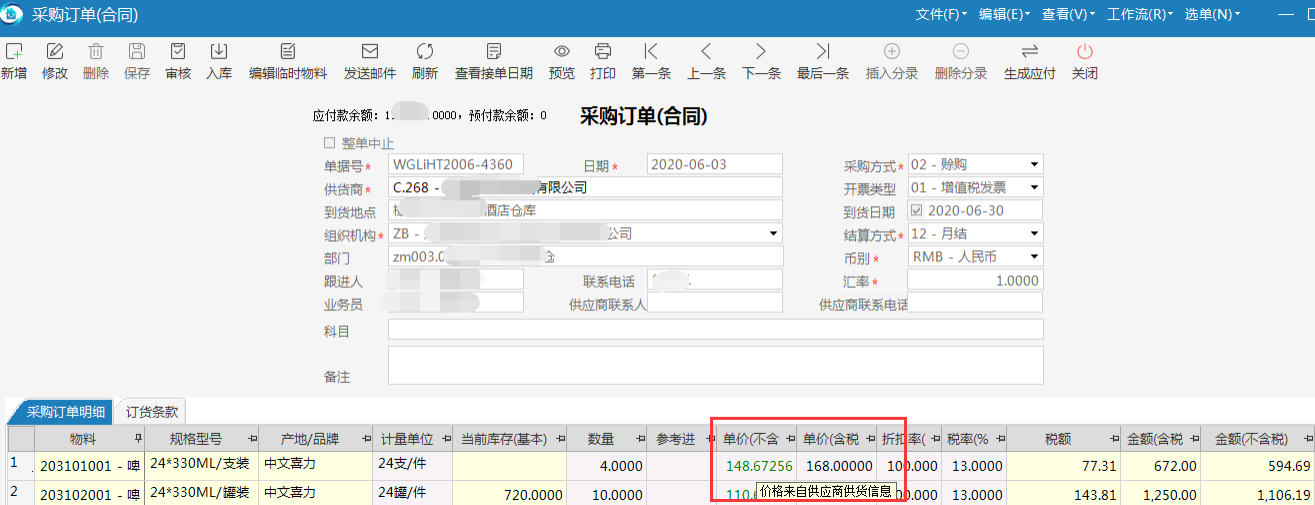Click the 594.69 amount cell
Image resolution: width=1315 pixels, height=505 pixels.
pos(1260,466)
